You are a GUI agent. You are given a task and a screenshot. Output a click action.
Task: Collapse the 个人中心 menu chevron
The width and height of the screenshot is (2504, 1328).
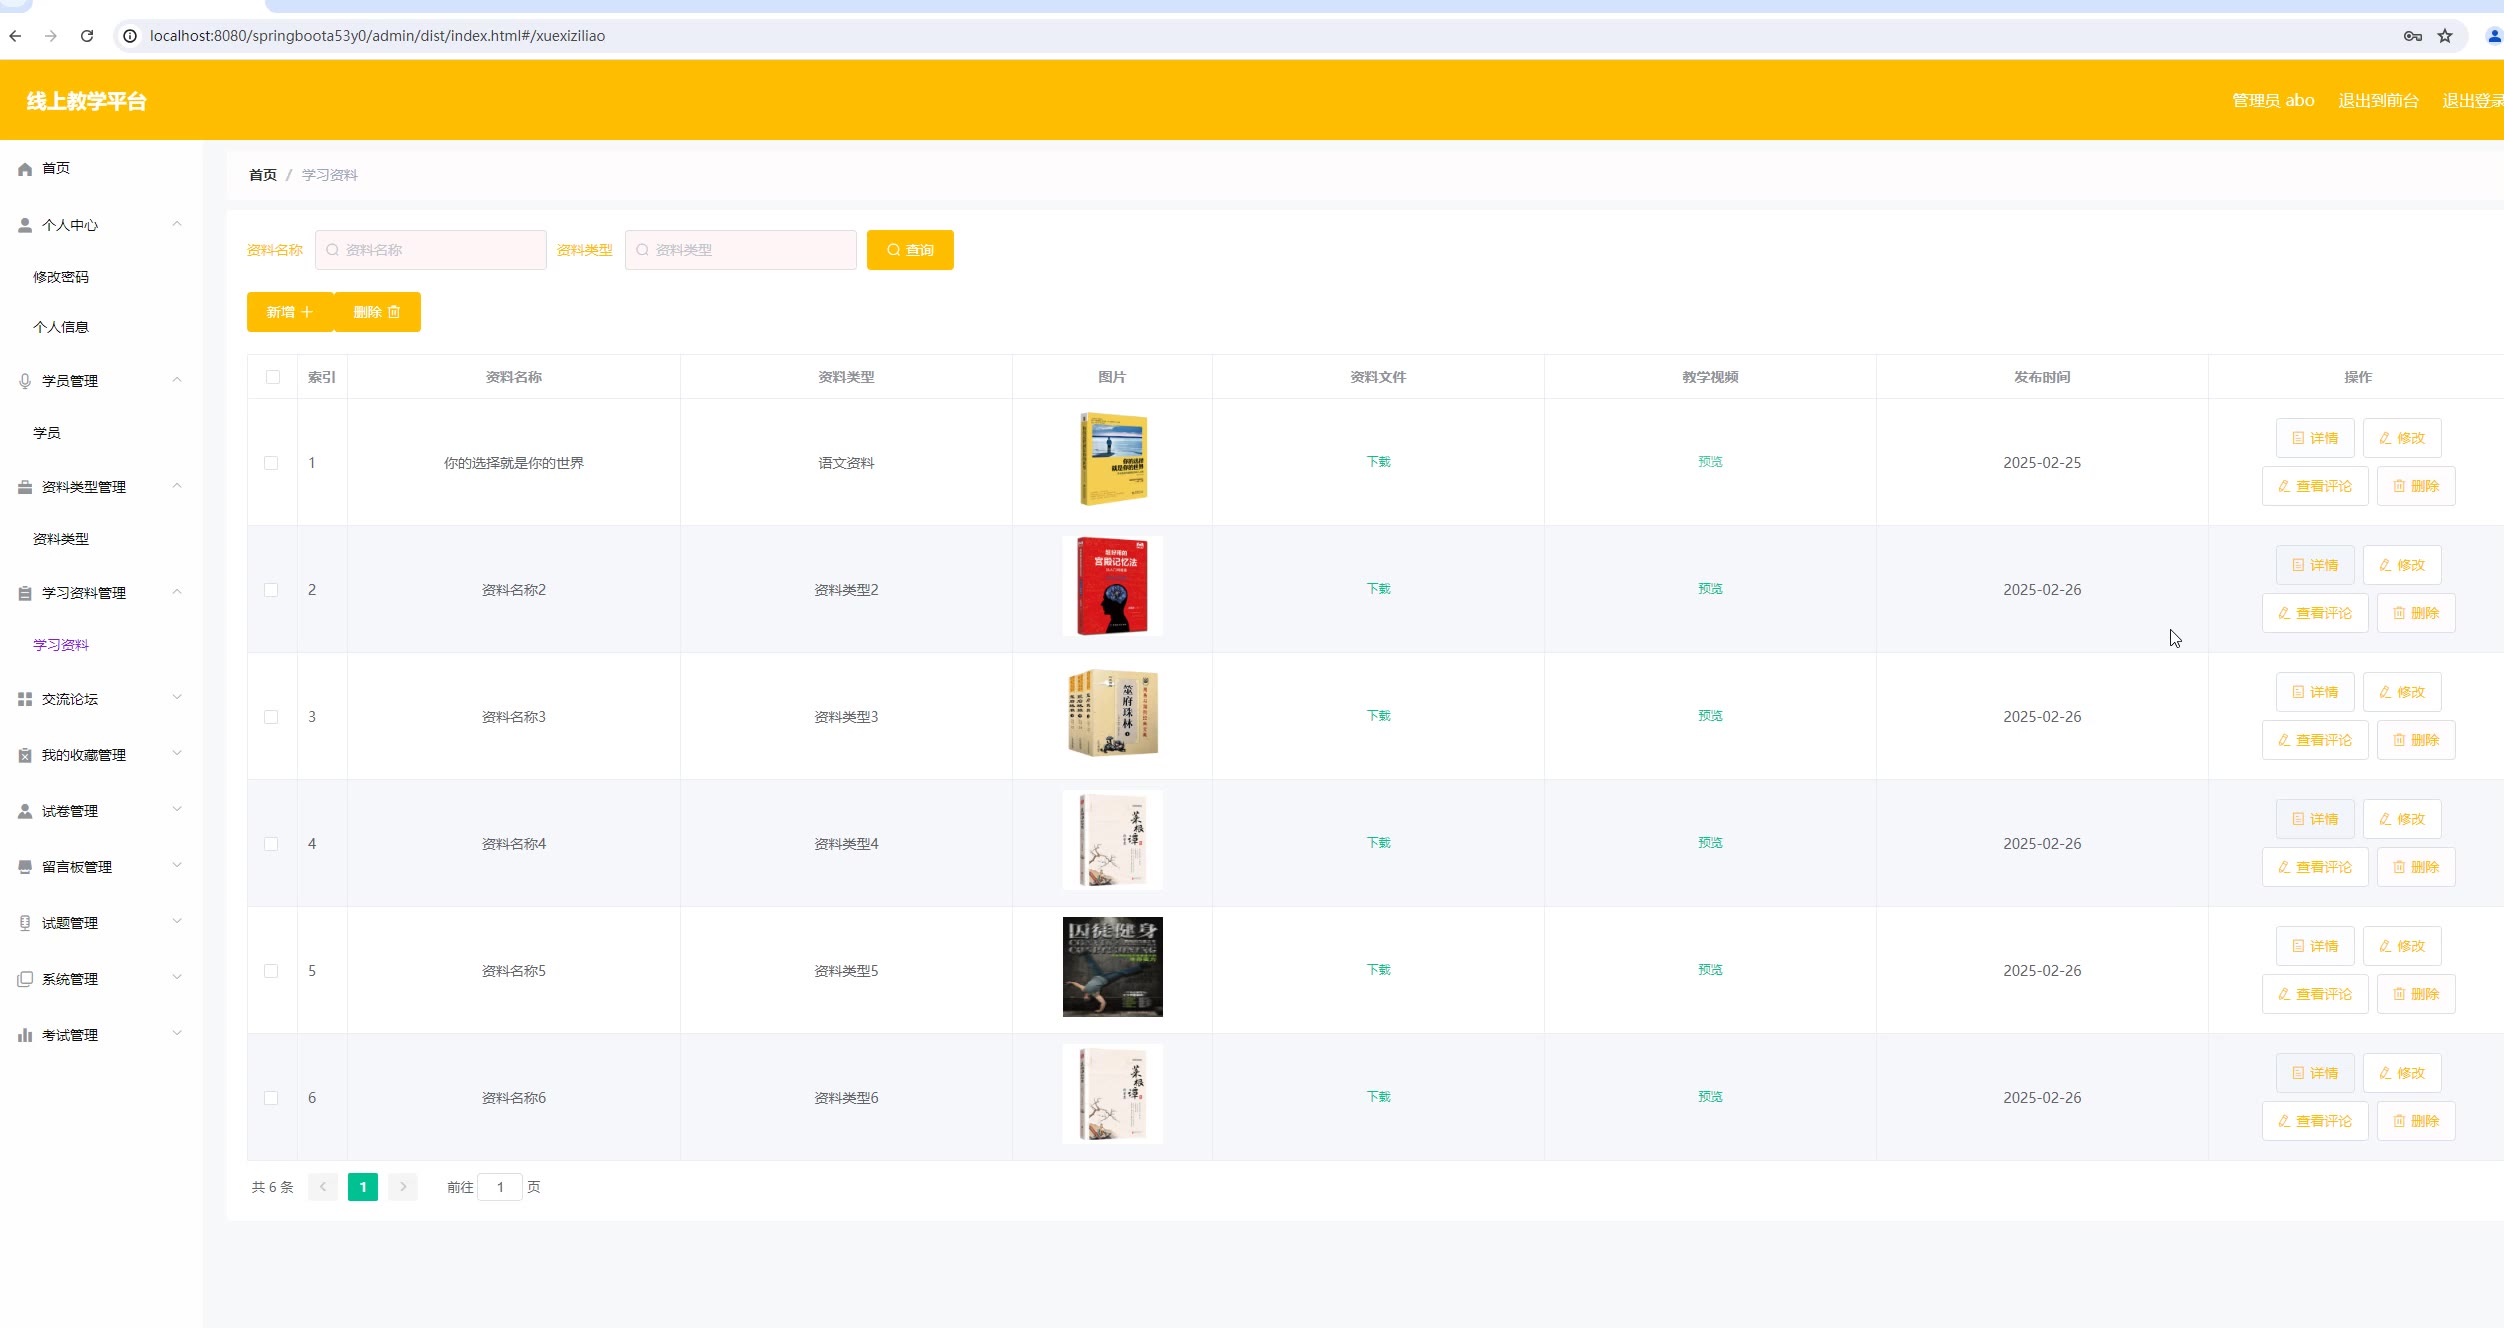(x=177, y=224)
